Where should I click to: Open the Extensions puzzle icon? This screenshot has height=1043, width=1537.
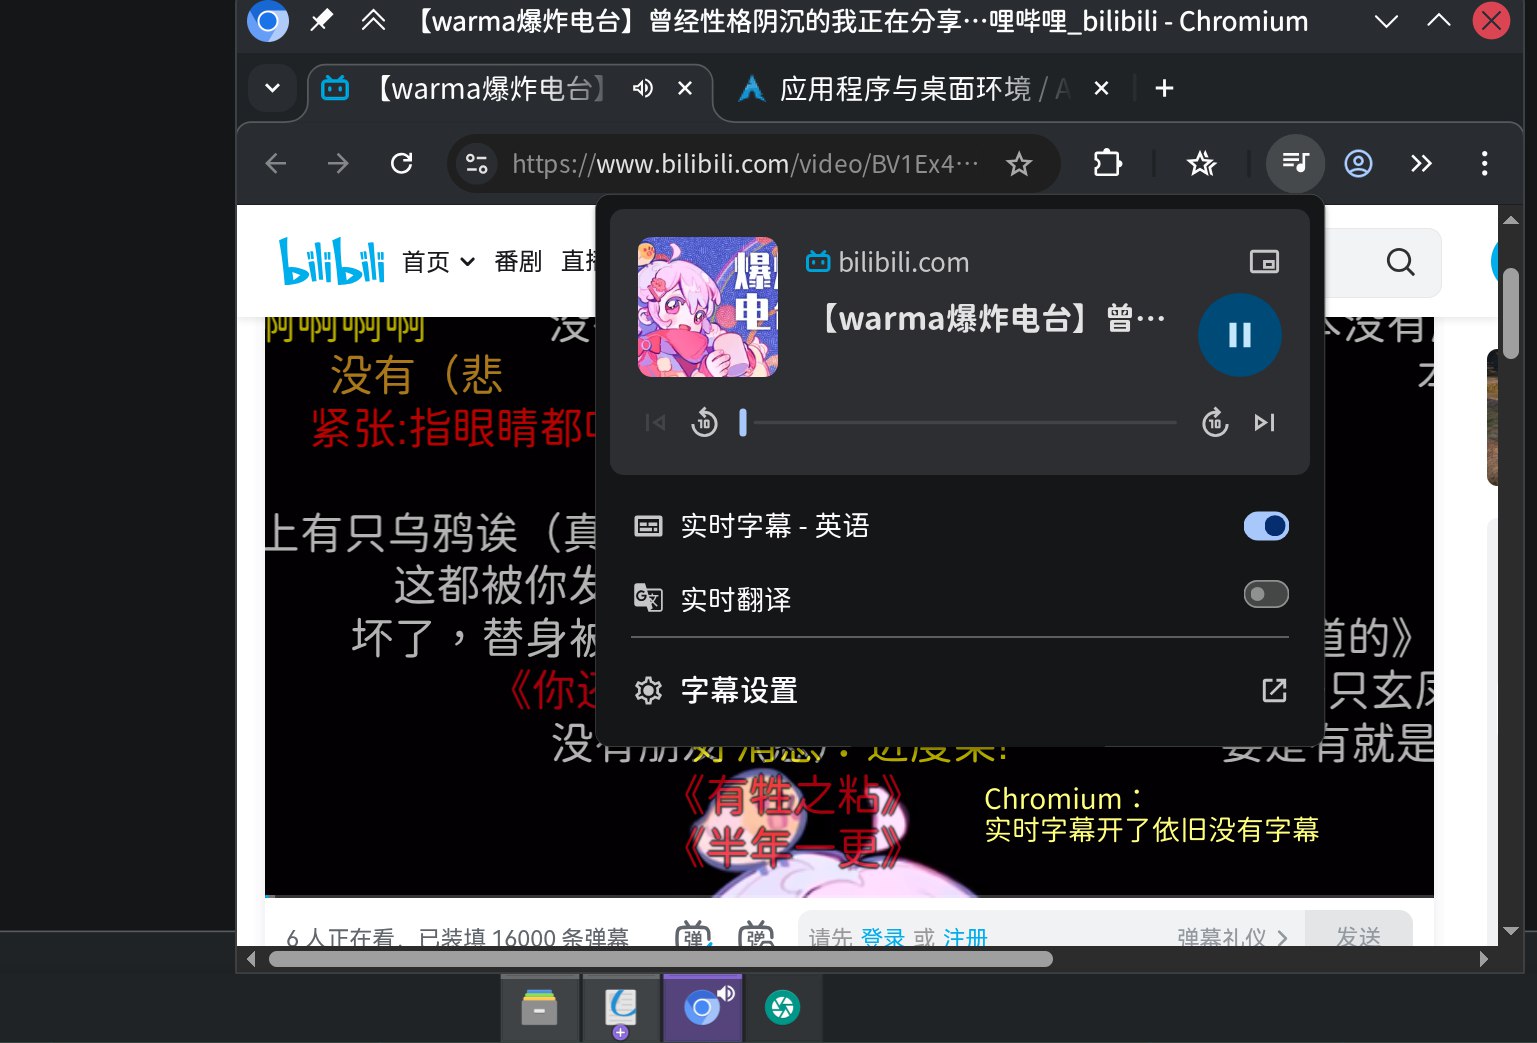[1107, 163]
